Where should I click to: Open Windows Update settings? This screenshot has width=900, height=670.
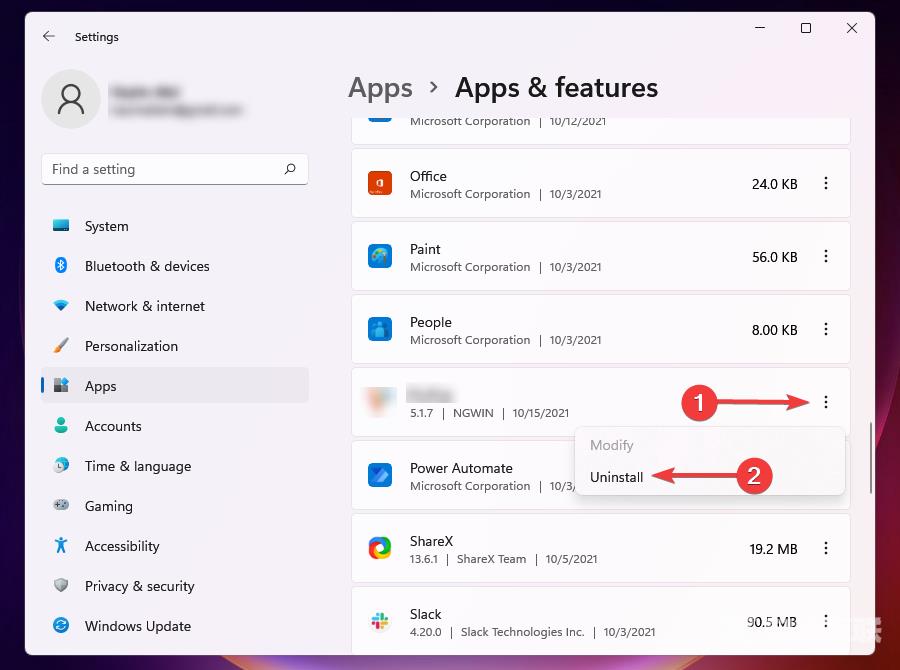pyautogui.click(x=137, y=626)
